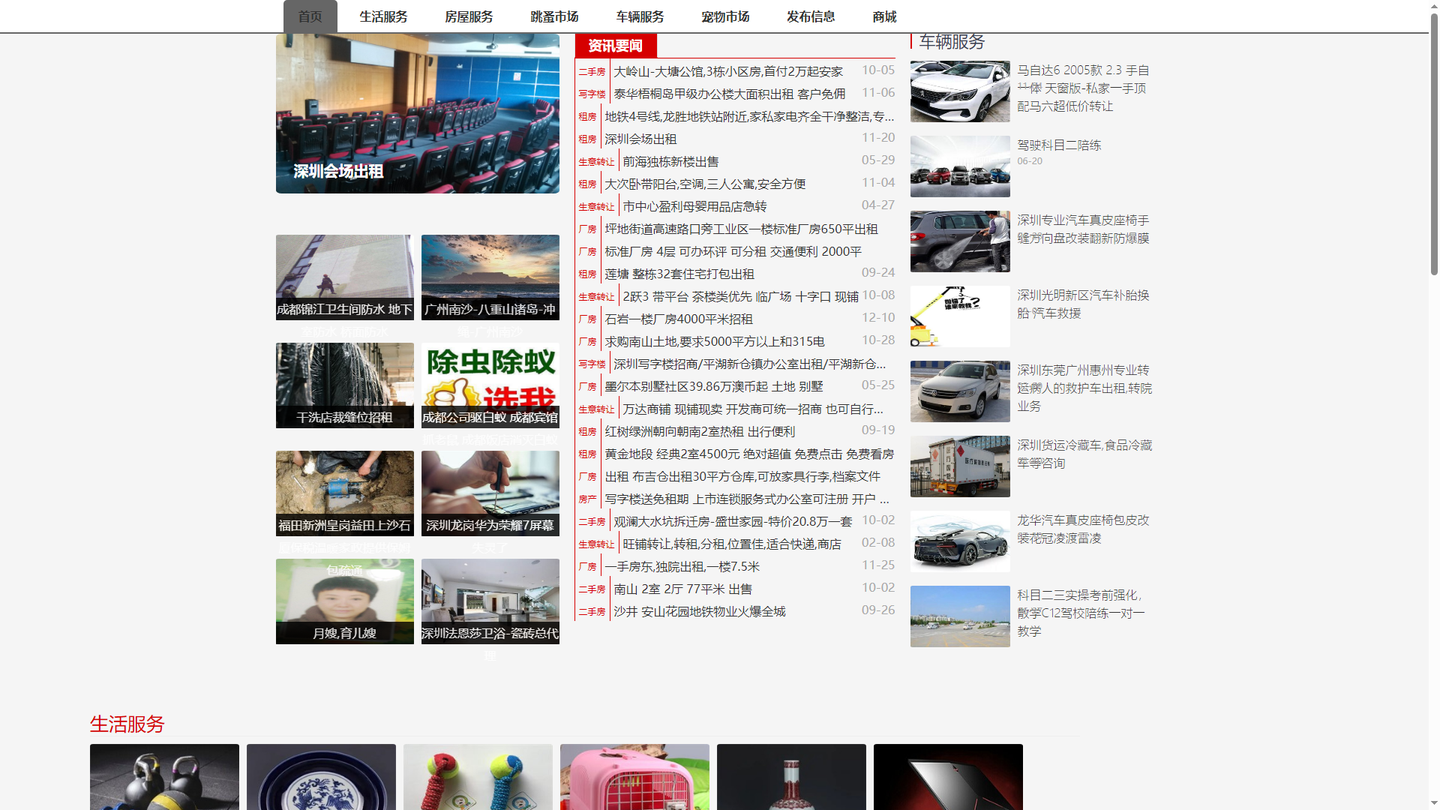Open the 生产转让 tag on 前海独栋新楼出售
The width and height of the screenshot is (1440, 810).
(x=597, y=162)
